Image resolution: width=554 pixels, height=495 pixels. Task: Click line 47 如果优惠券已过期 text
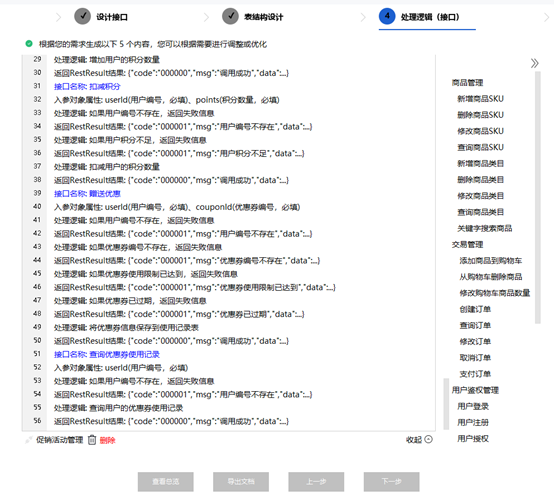pos(130,301)
